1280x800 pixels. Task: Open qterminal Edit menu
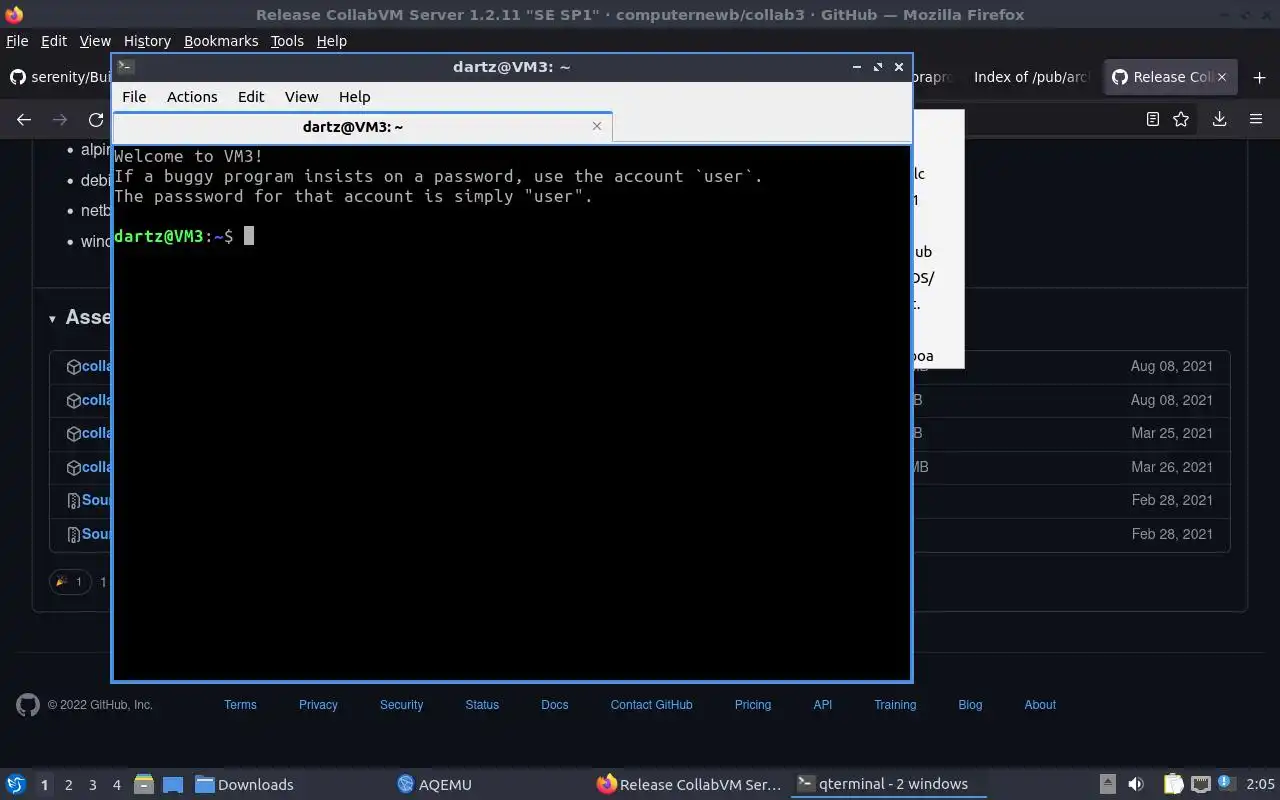pos(251,97)
